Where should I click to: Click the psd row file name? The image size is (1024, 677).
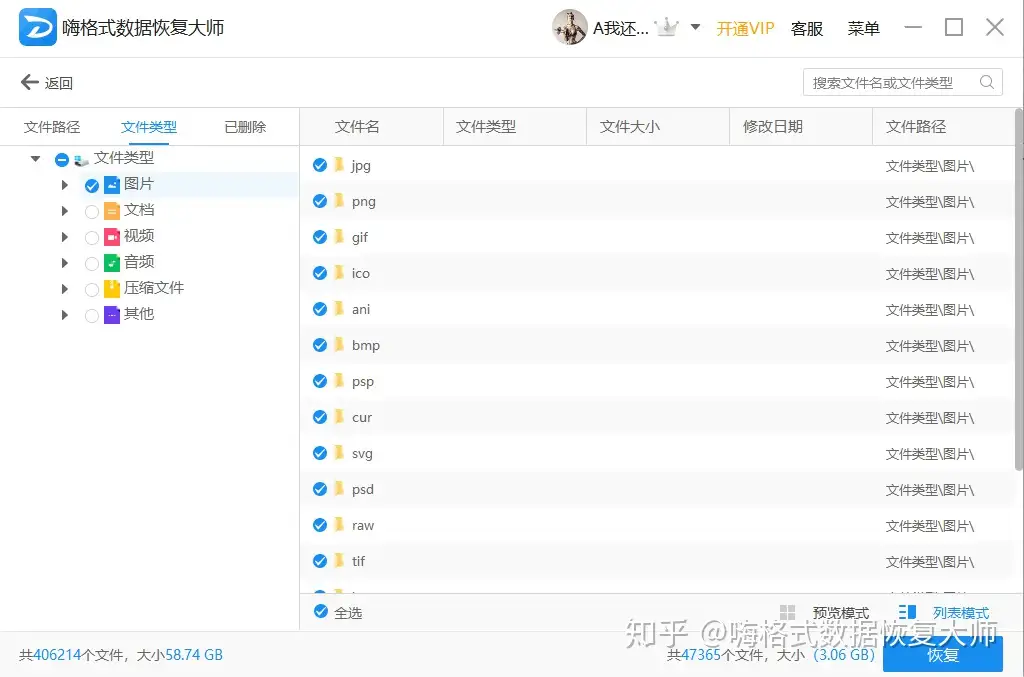[x=363, y=489]
